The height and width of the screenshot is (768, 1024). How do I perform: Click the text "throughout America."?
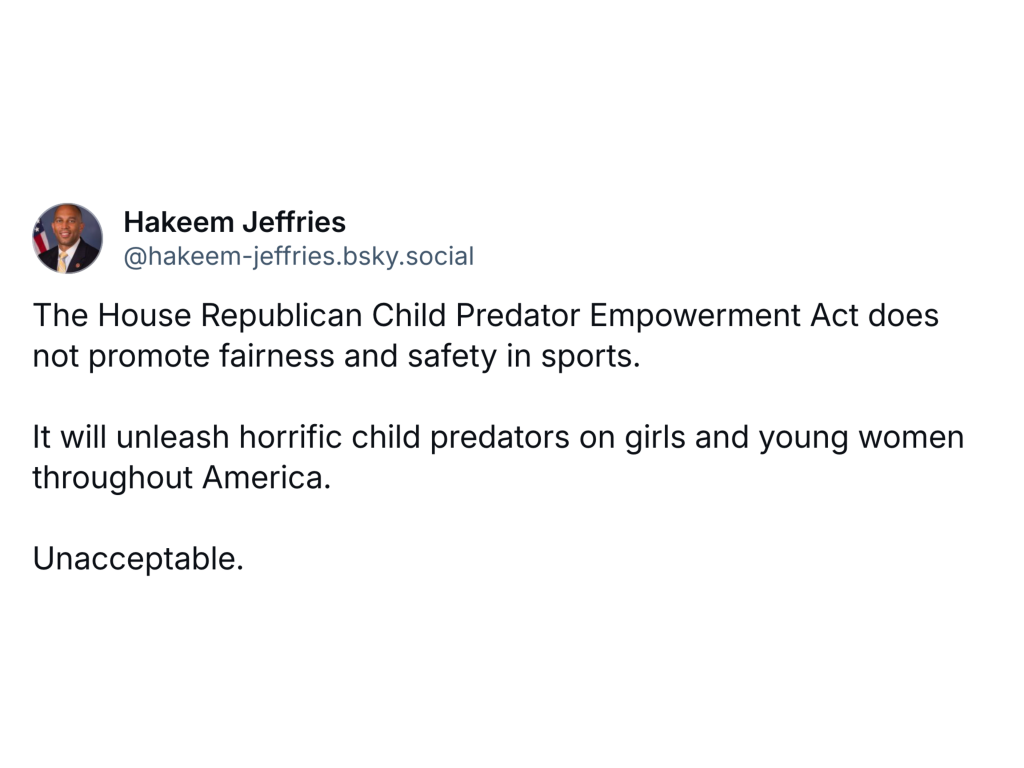(x=181, y=478)
